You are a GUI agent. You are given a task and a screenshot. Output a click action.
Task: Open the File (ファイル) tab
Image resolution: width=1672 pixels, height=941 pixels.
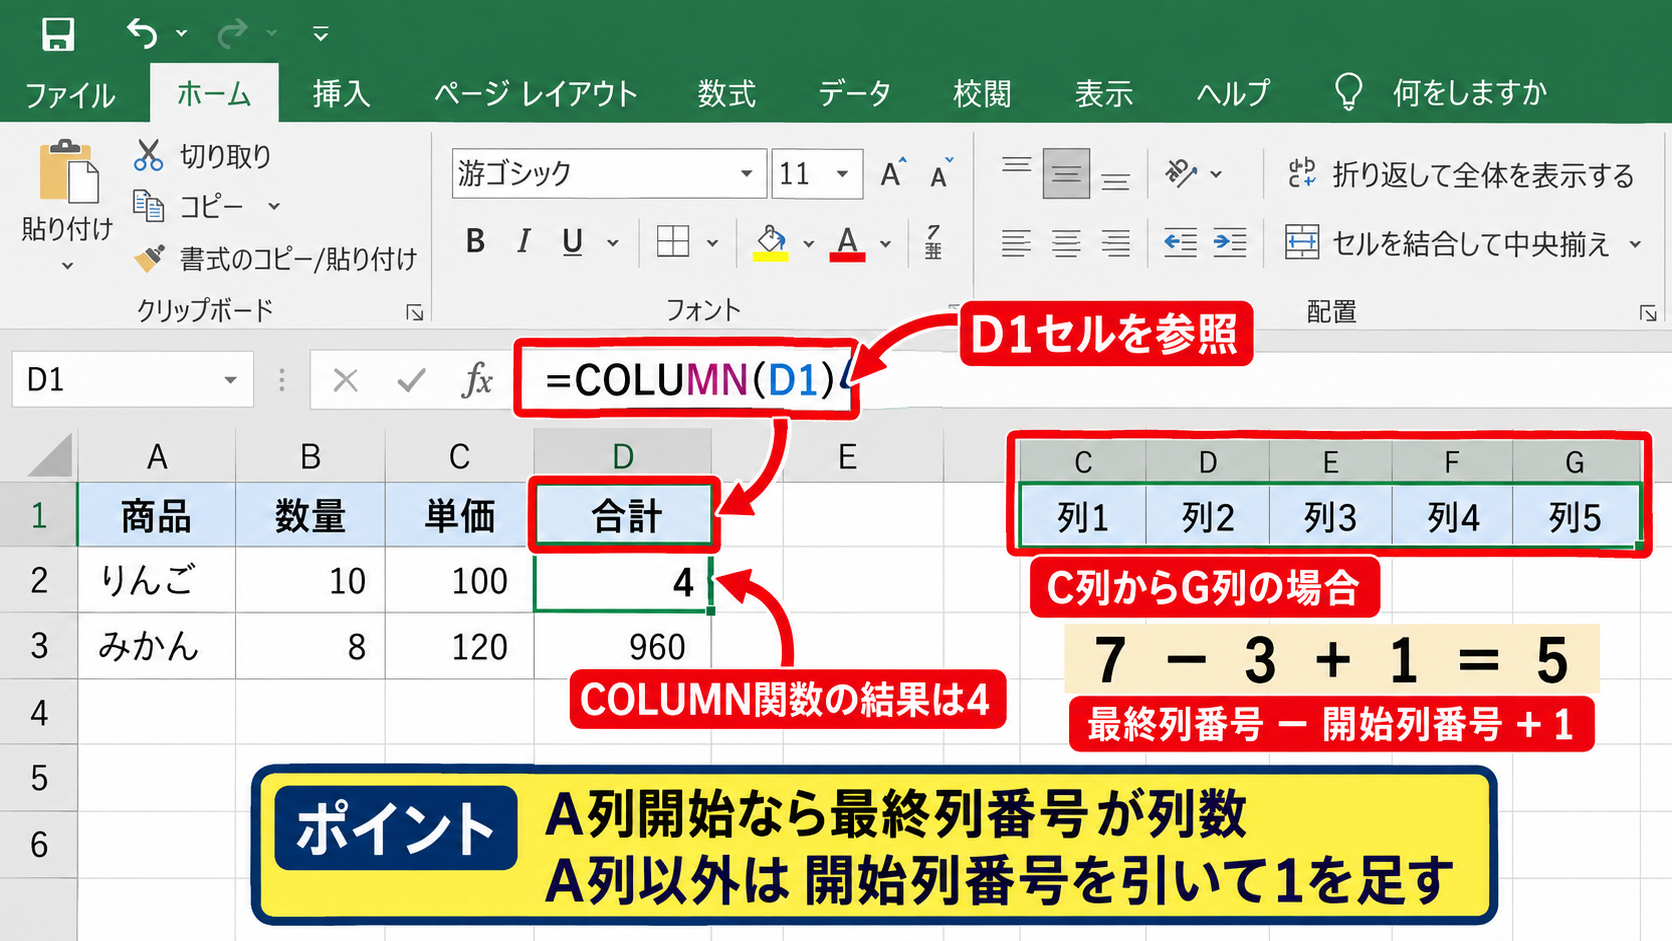coord(70,95)
